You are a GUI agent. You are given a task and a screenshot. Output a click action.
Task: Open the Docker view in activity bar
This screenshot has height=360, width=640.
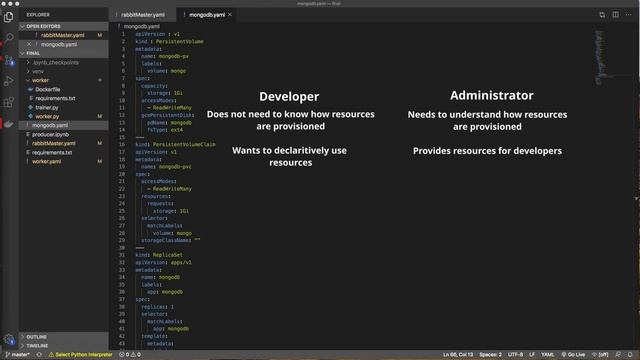click(x=9, y=124)
